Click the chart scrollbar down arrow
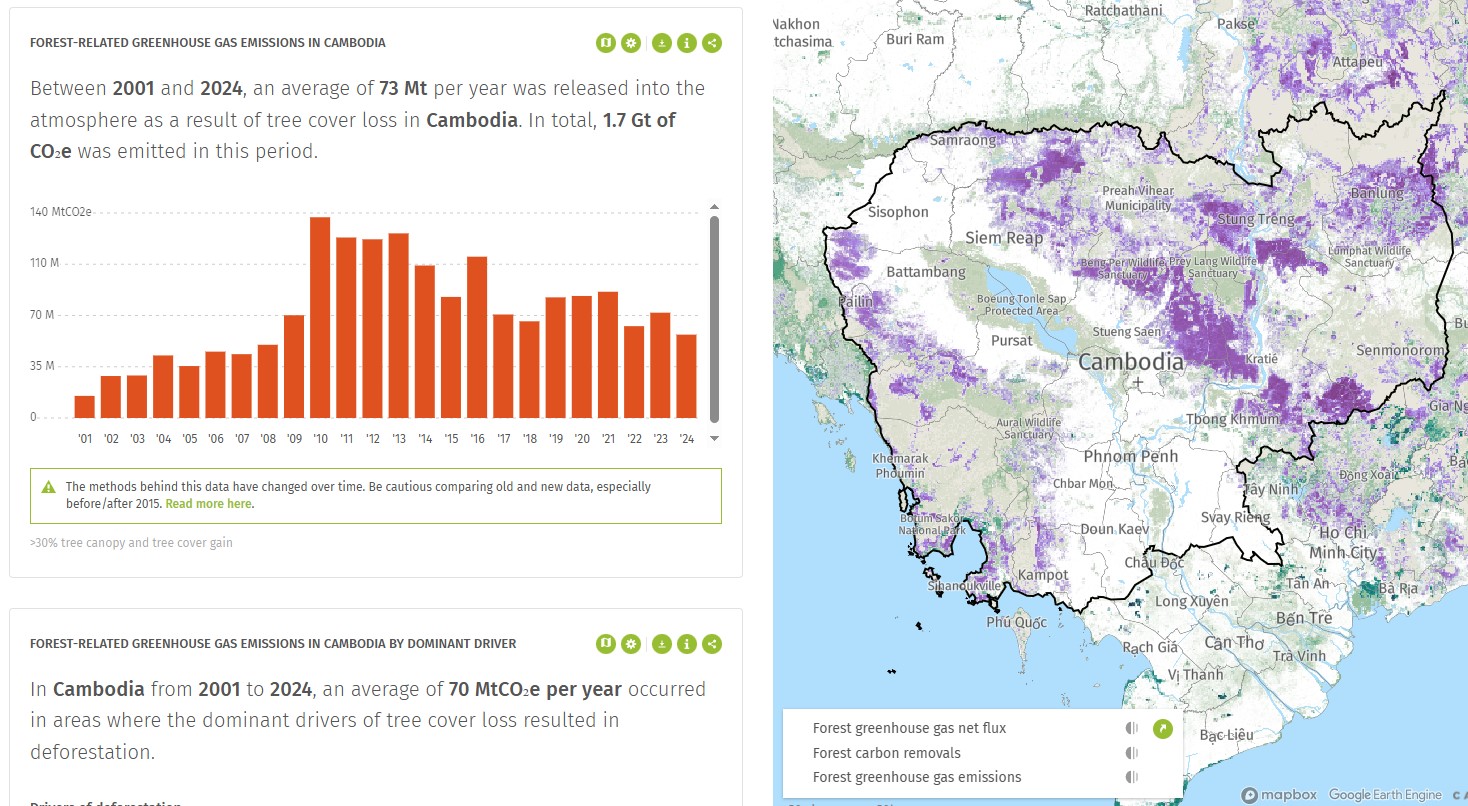The width and height of the screenshot is (1468, 806). coord(714,438)
